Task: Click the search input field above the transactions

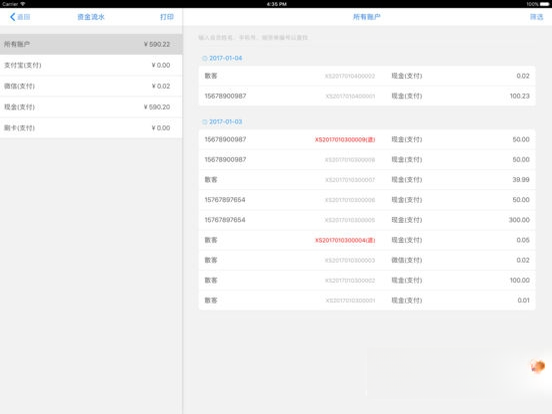Action: coord(367,37)
